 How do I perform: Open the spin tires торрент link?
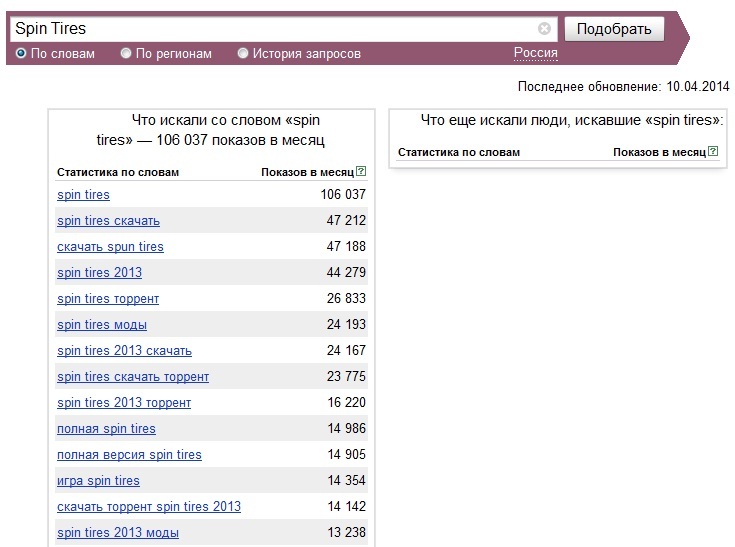108,299
